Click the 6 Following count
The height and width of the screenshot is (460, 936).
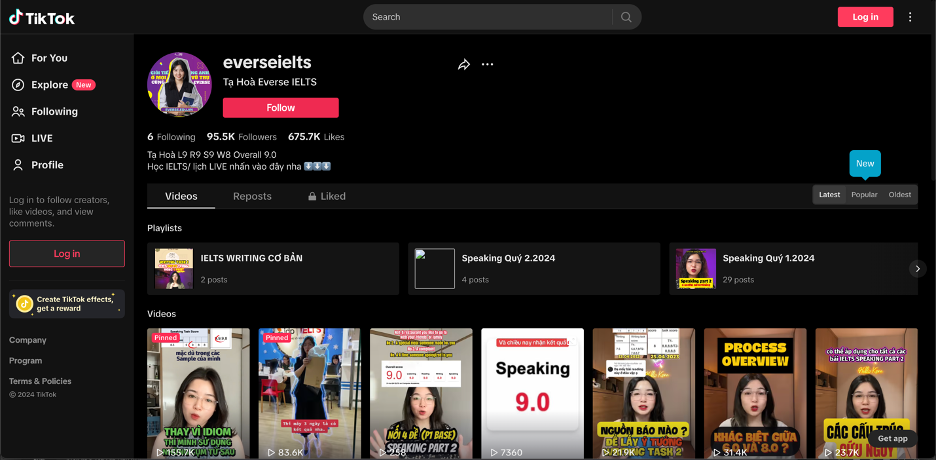point(171,137)
